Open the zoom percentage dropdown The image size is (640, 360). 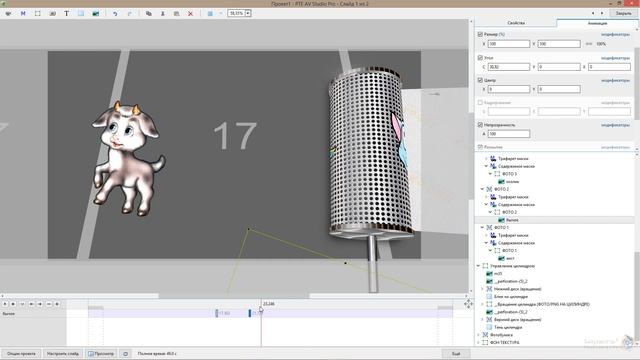[x=248, y=13]
